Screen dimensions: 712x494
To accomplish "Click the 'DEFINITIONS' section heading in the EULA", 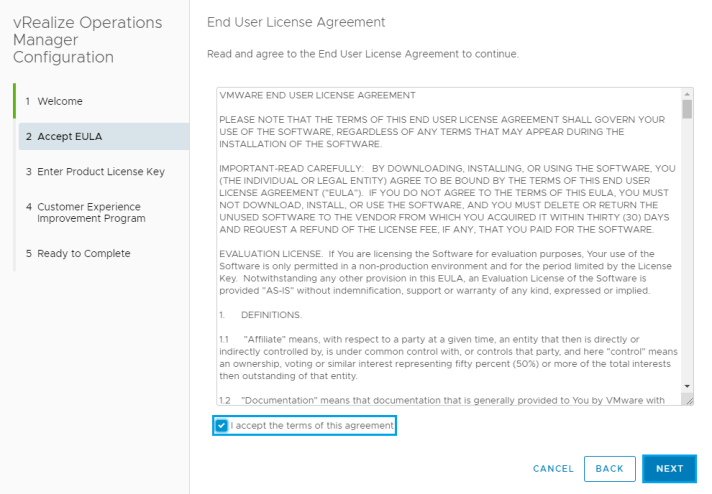I will [x=271, y=315].
